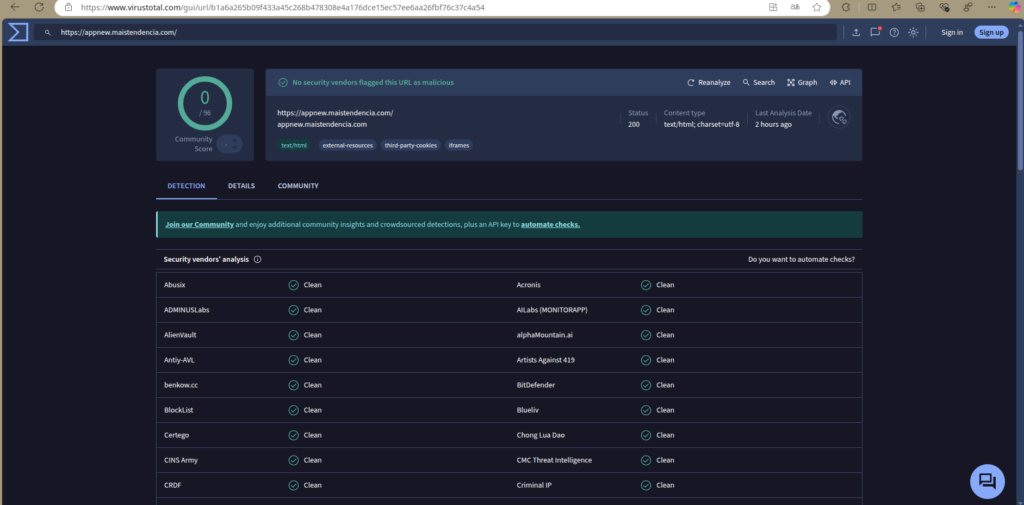
Task: Select the ADMINUSLabs vendor row
Action: [333, 310]
